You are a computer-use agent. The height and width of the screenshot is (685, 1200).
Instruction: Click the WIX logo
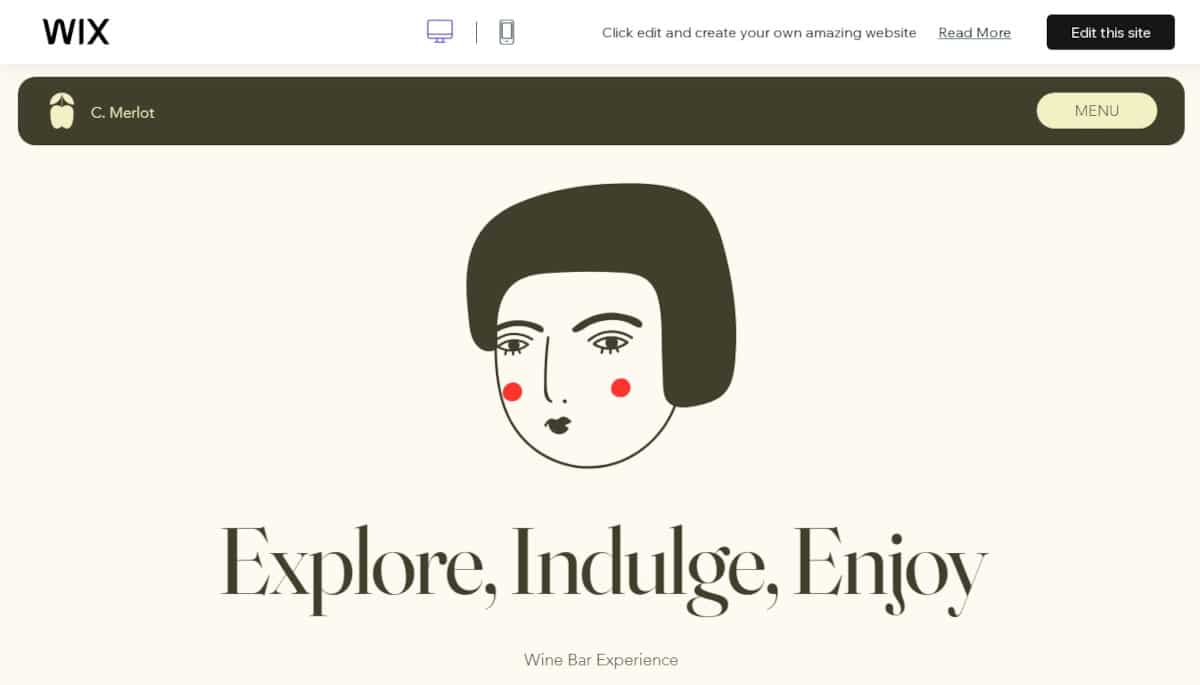click(76, 32)
